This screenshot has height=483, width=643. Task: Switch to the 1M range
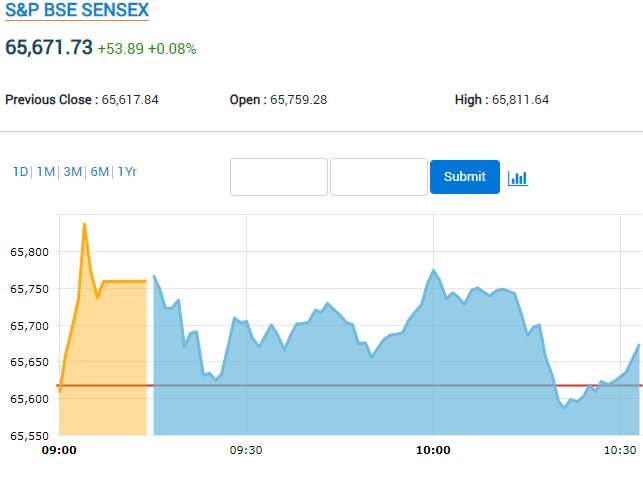(45, 172)
